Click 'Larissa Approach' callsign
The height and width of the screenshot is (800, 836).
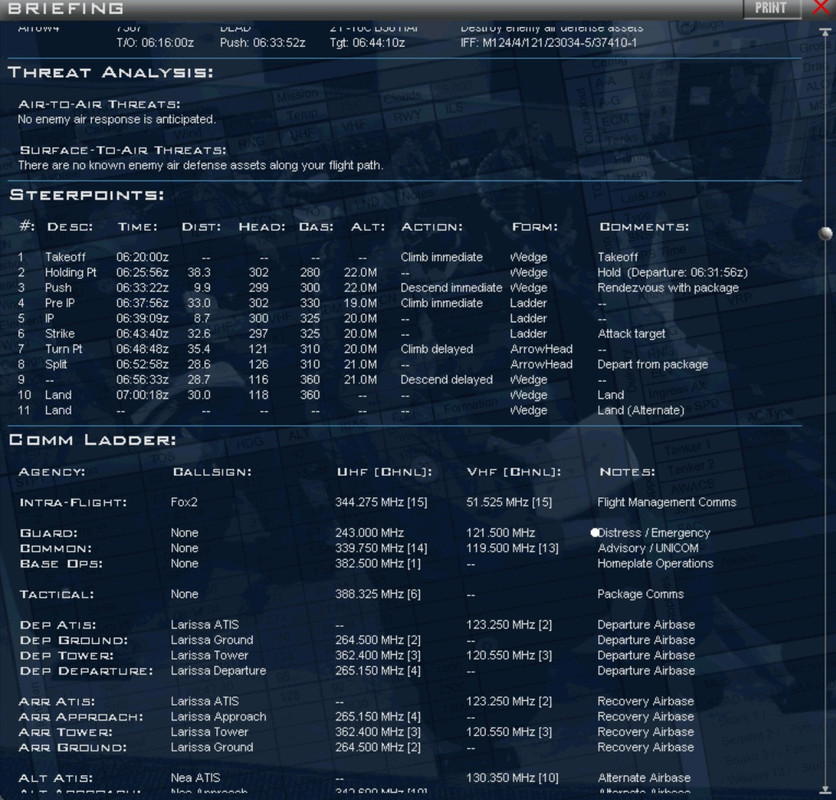click(x=219, y=717)
